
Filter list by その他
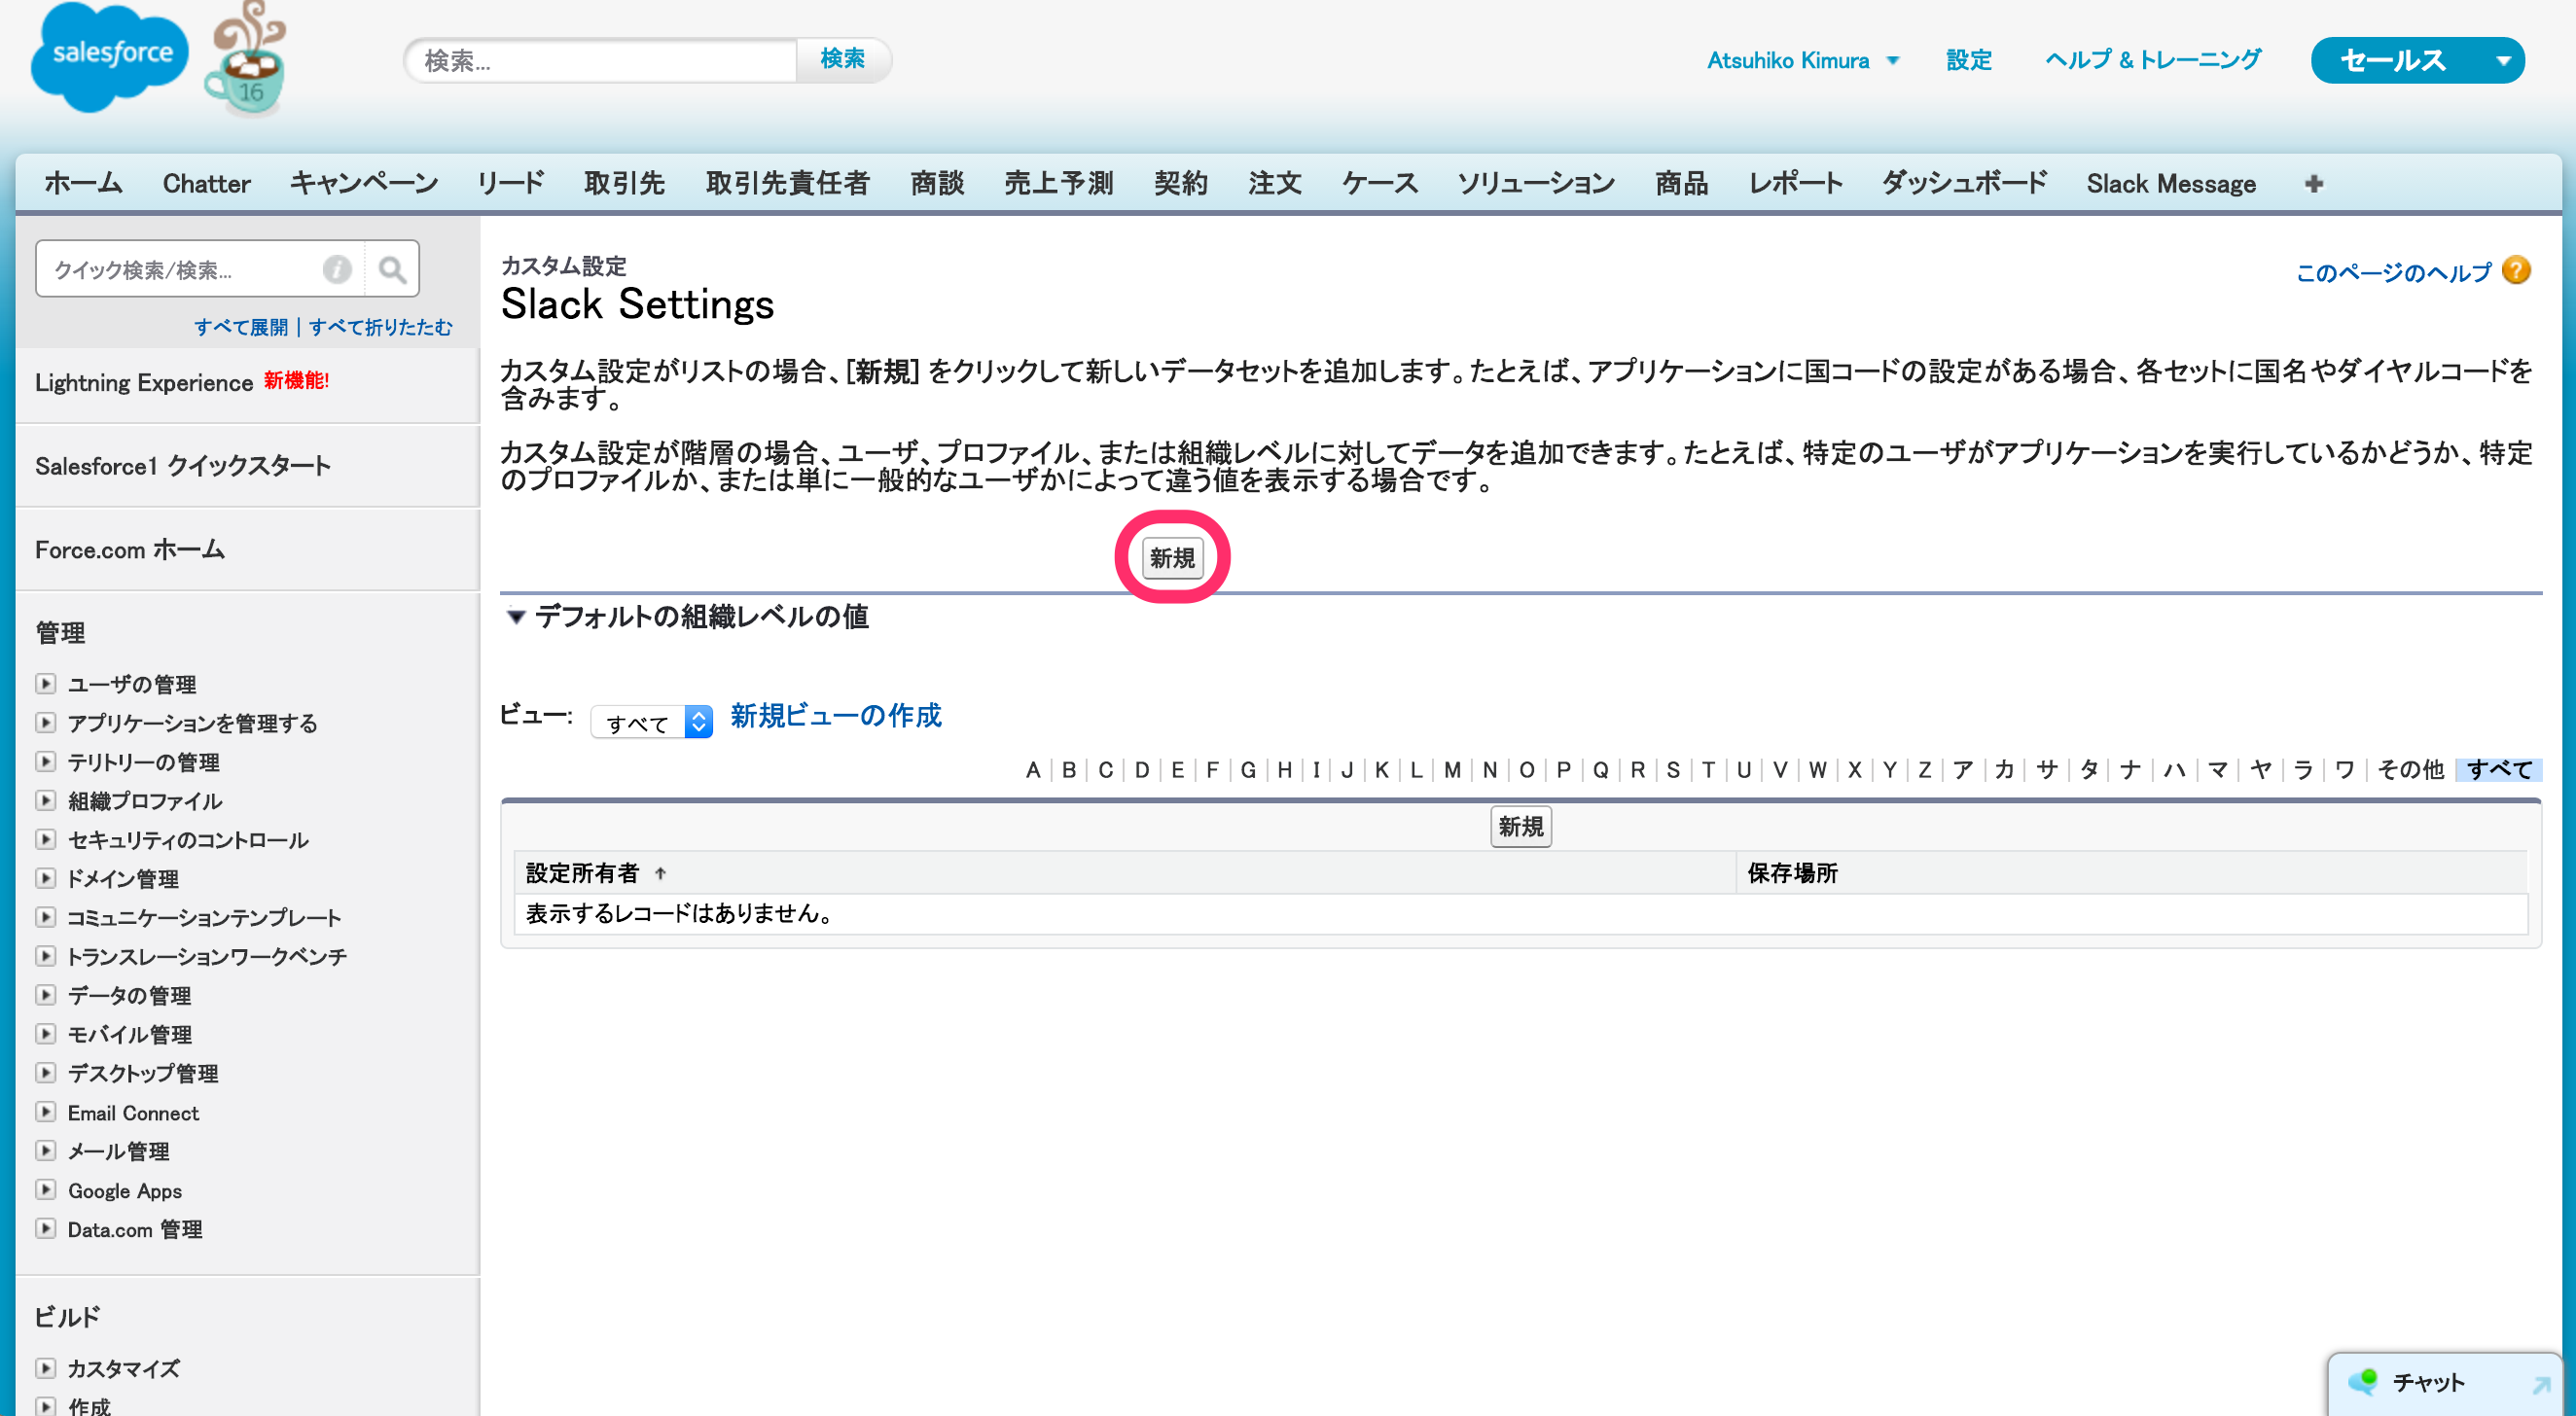[2410, 770]
